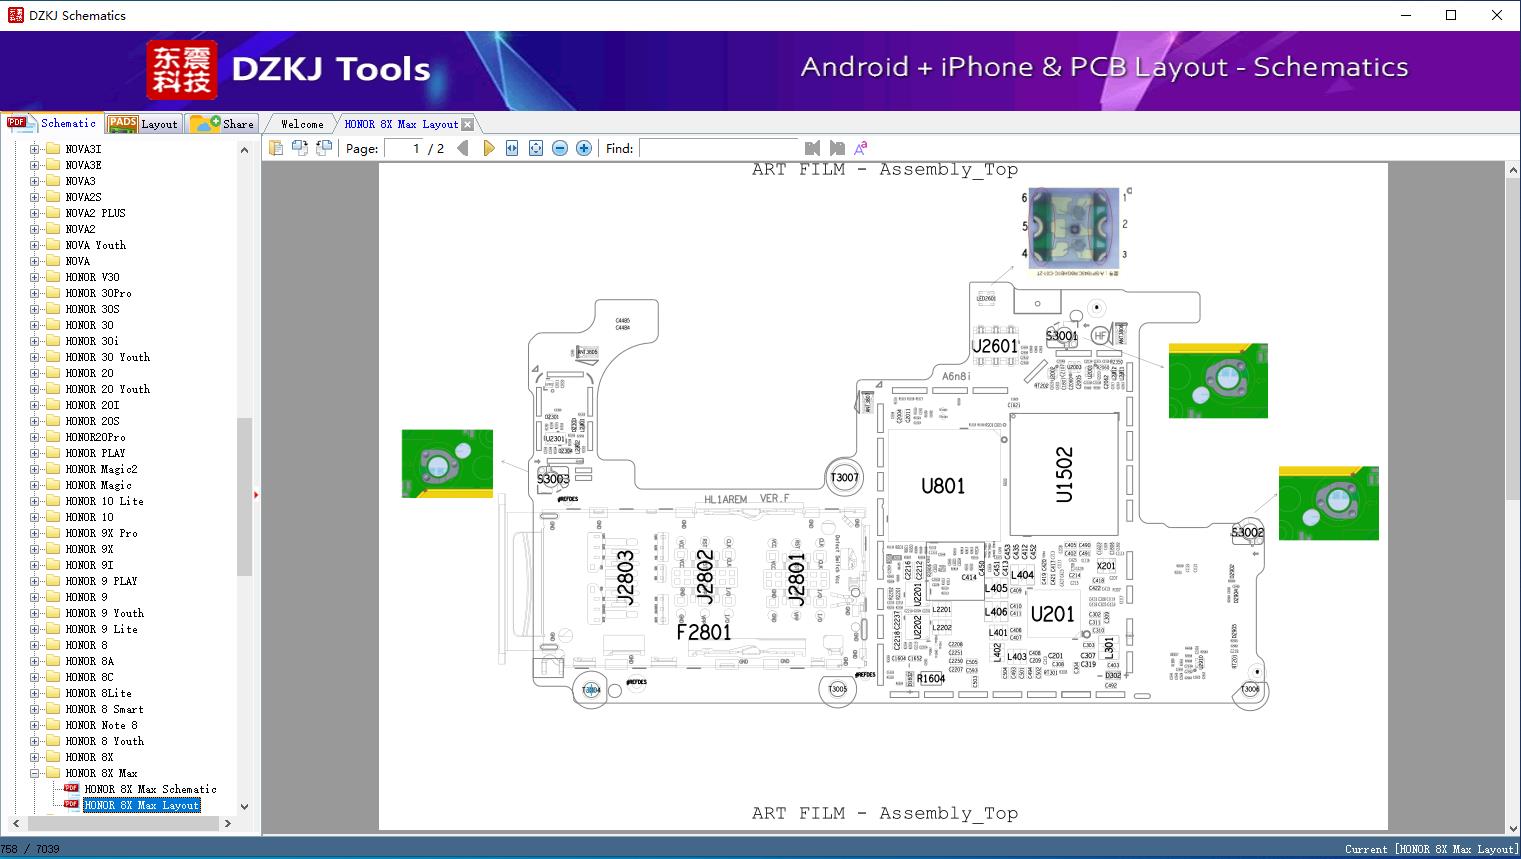Click the U801 chip label on the layout
This screenshot has width=1521, height=859.
click(943, 486)
